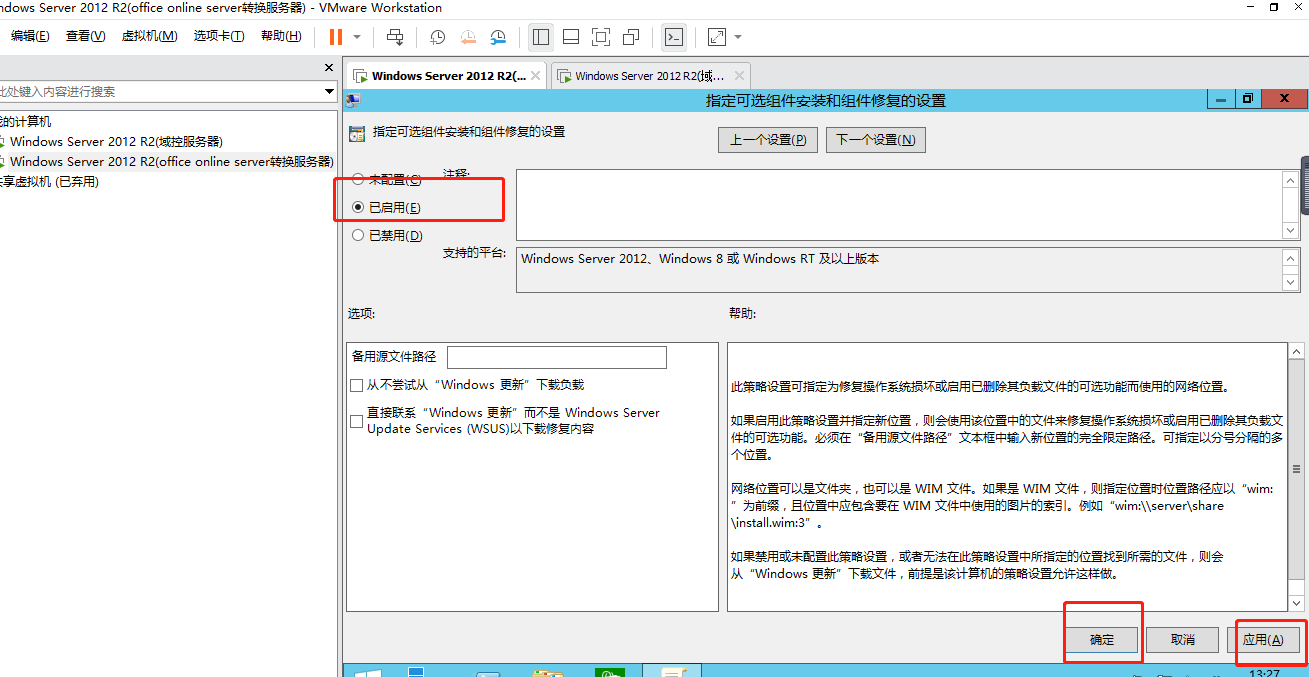Image resolution: width=1309 pixels, height=677 pixels.
Task: Open the 选项卡(T) menu
Action: tap(219, 36)
